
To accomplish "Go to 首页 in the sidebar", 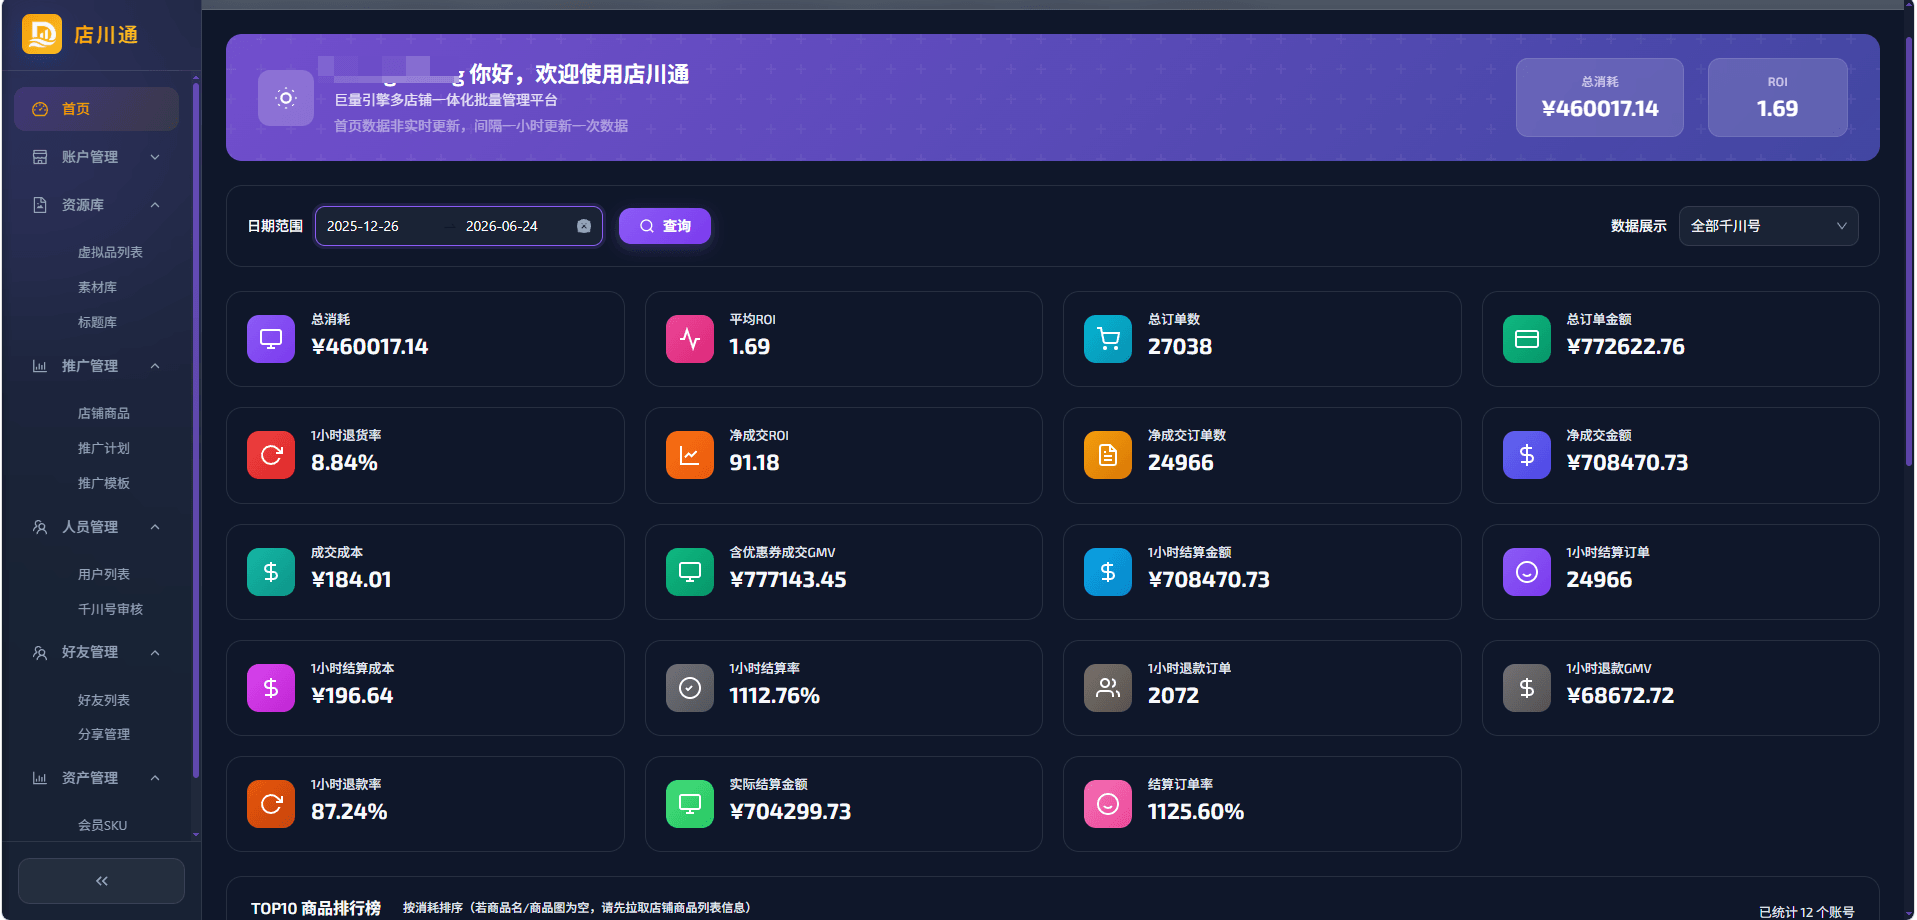I will coord(96,109).
